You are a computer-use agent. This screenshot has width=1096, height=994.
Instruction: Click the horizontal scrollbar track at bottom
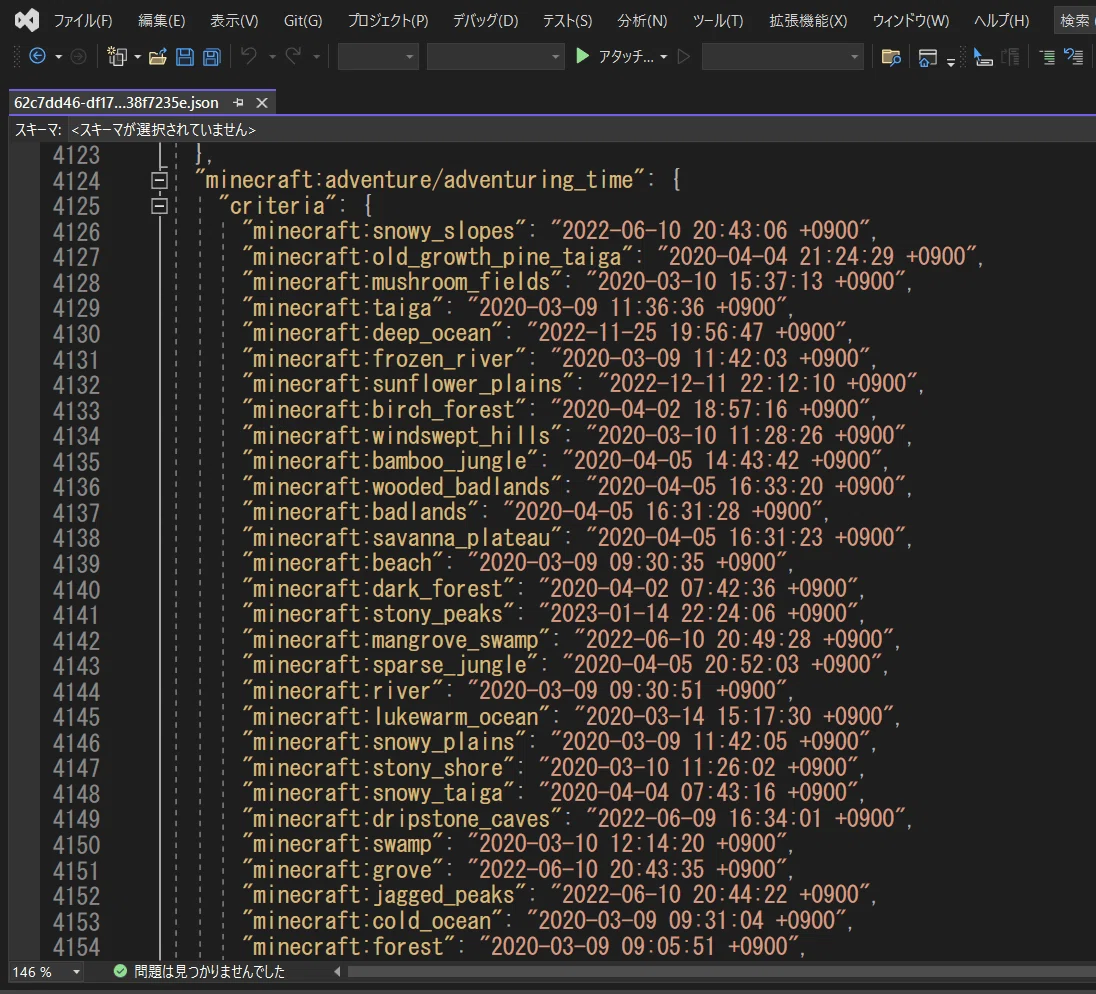point(721,972)
